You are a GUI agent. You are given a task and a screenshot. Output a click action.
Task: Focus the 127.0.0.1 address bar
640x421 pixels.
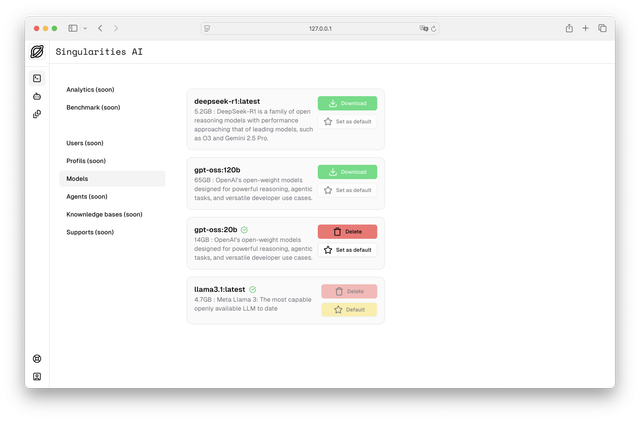tap(320, 29)
